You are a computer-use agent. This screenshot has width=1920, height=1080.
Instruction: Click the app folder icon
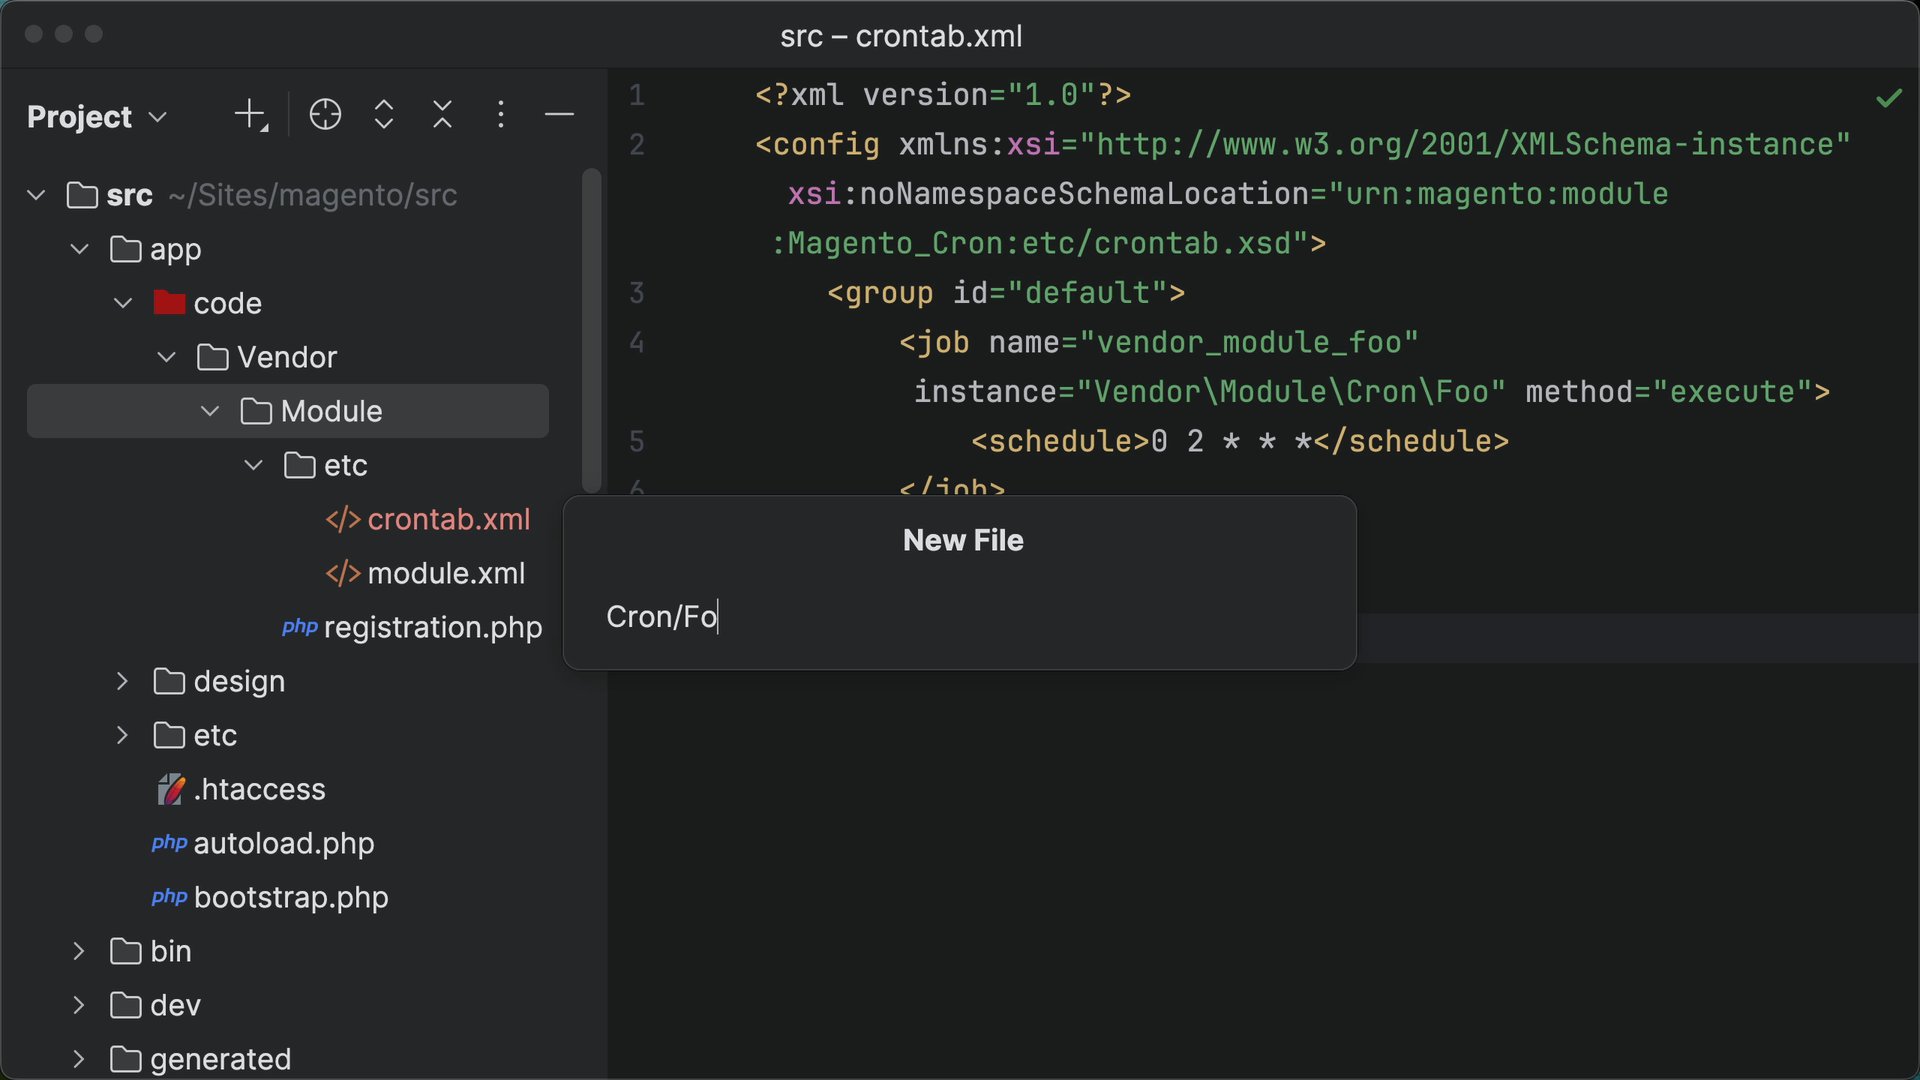pos(125,249)
